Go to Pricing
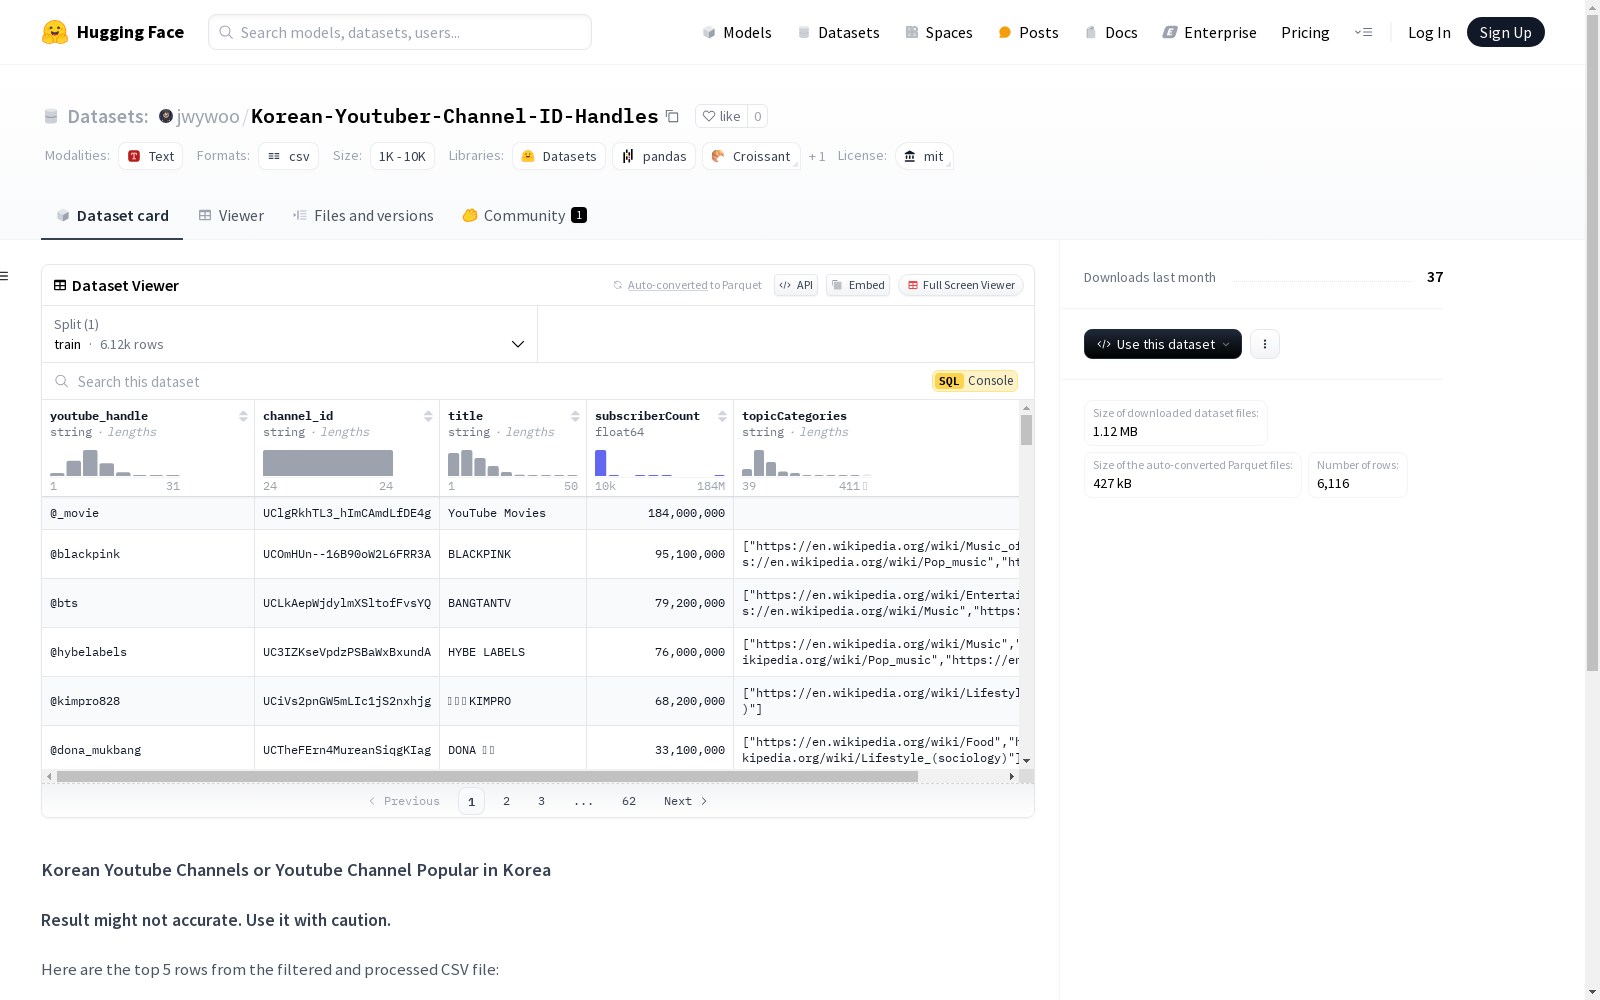This screenshot has height=1000, width=1600. pos(1305,32)
